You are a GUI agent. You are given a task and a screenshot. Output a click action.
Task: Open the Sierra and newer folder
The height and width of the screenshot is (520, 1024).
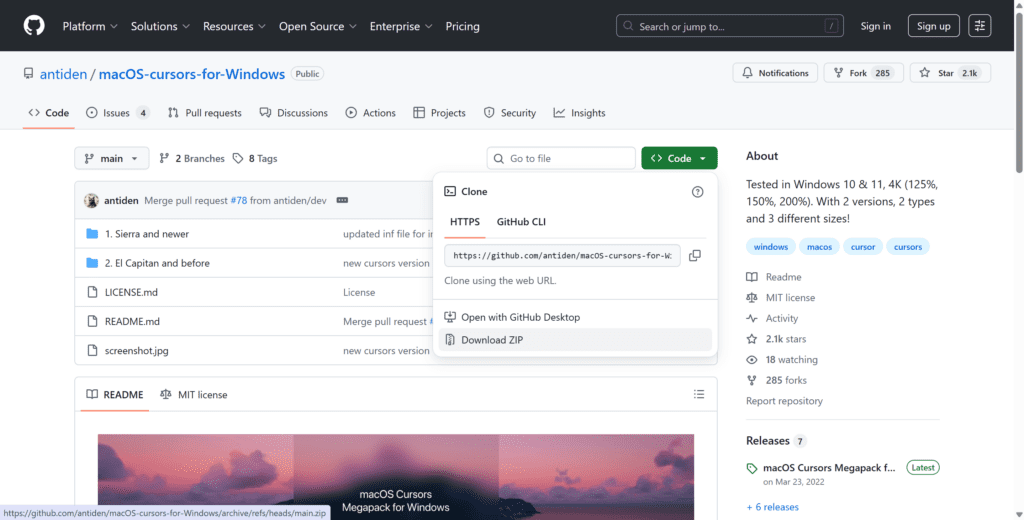coord(147,234)
